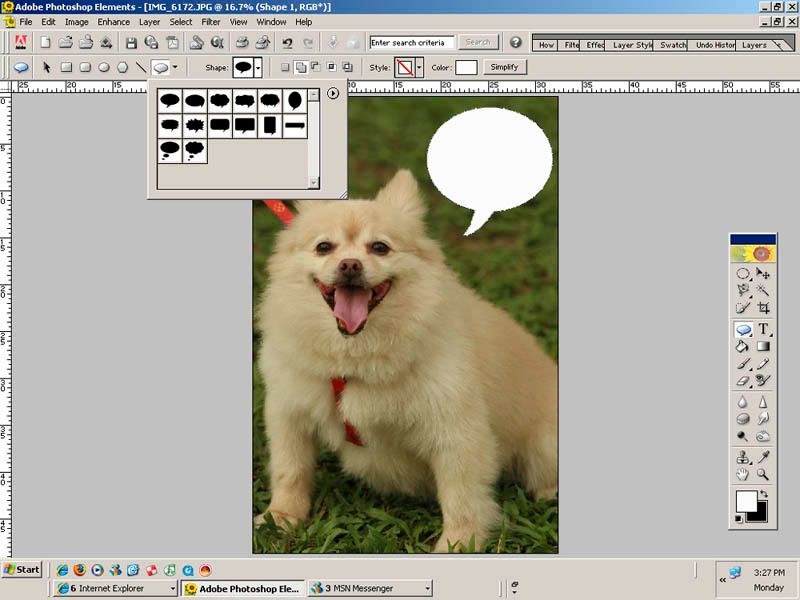
Task: Open the Enhance menu
Action: pyautogui.click(x=113, y=22)
